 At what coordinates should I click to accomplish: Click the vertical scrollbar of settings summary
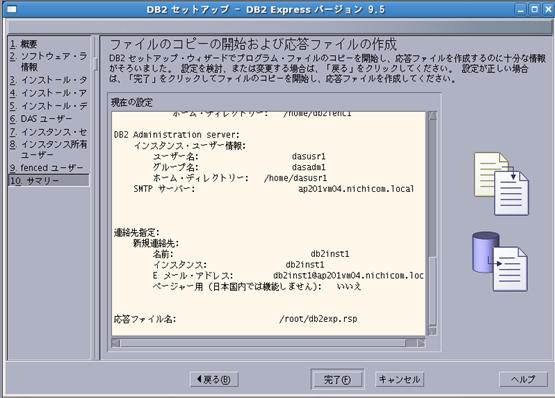coord(432,223)
